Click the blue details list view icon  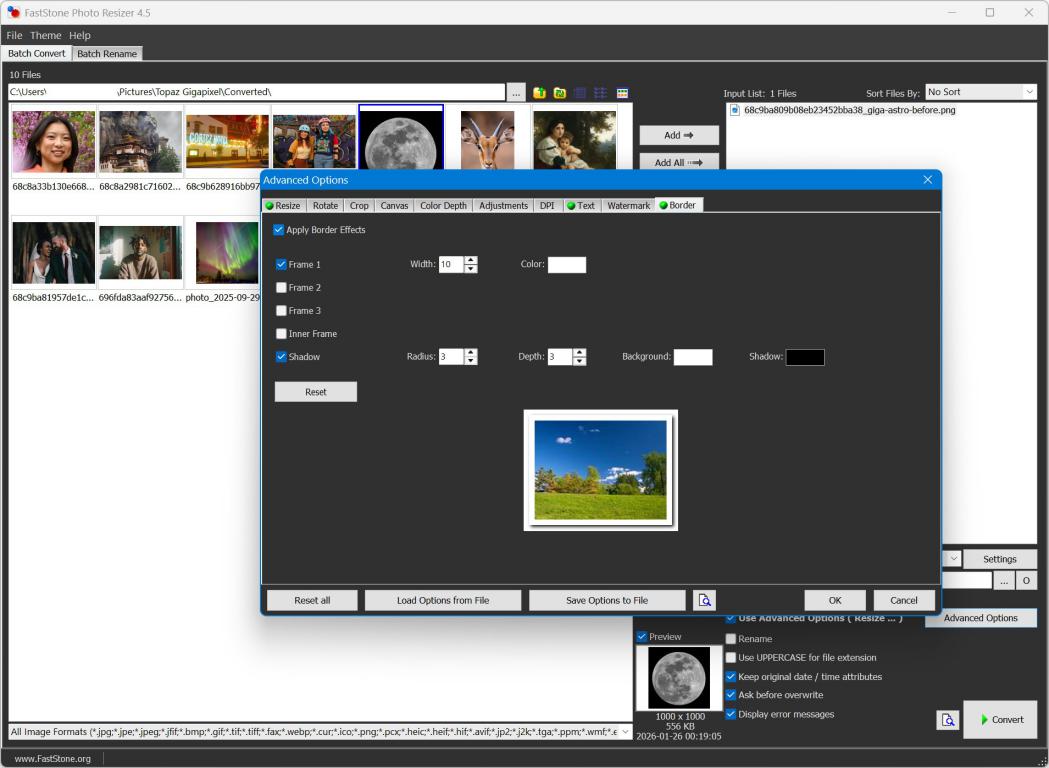point(601,93)
